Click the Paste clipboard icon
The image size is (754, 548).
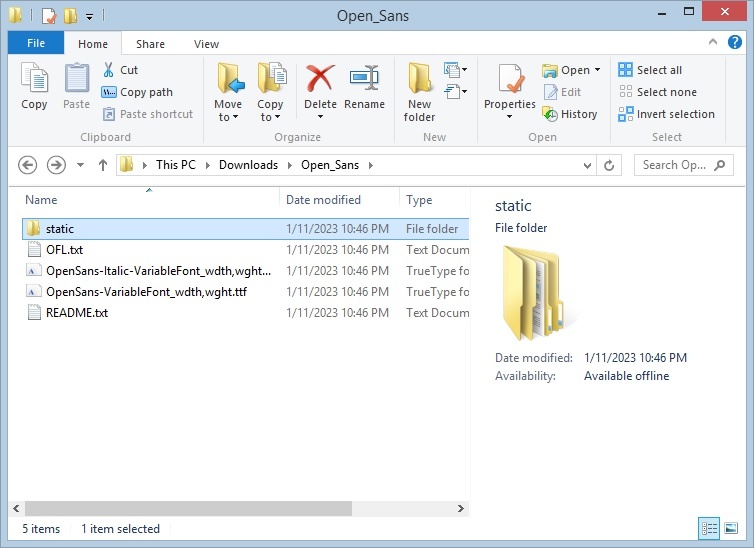coord(76,78)
